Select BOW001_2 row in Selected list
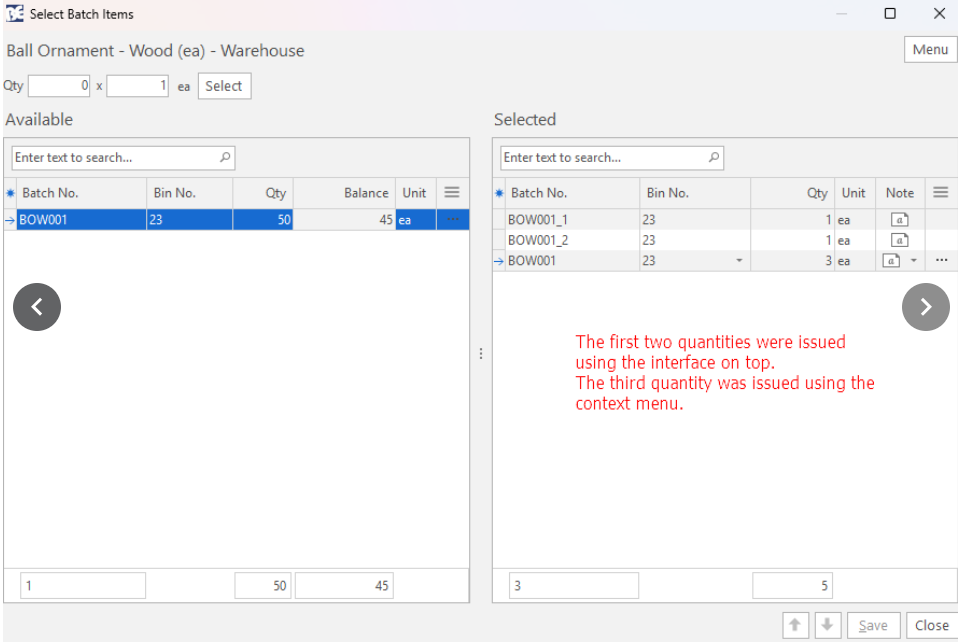Viewport: 958px width, 642px height. 725,240
